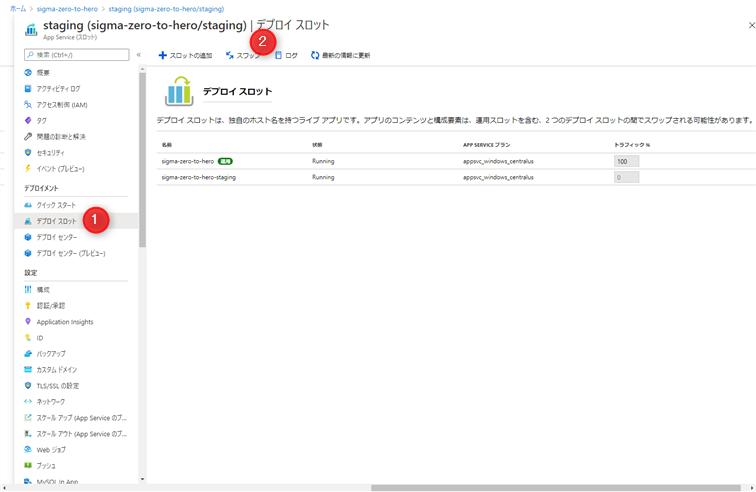
Task: Open アクセス制御 (IAM)
Action: tap(56, 105)
